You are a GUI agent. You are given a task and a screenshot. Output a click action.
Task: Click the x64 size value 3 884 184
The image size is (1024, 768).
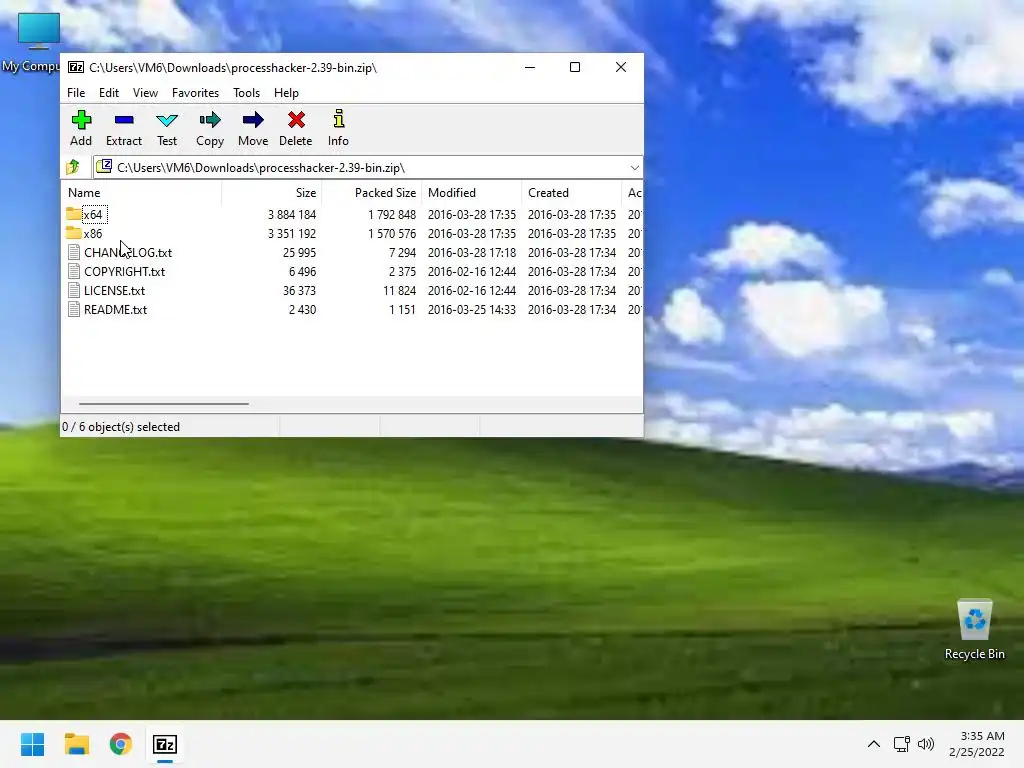pyautogui.click(x=292, y=214)
